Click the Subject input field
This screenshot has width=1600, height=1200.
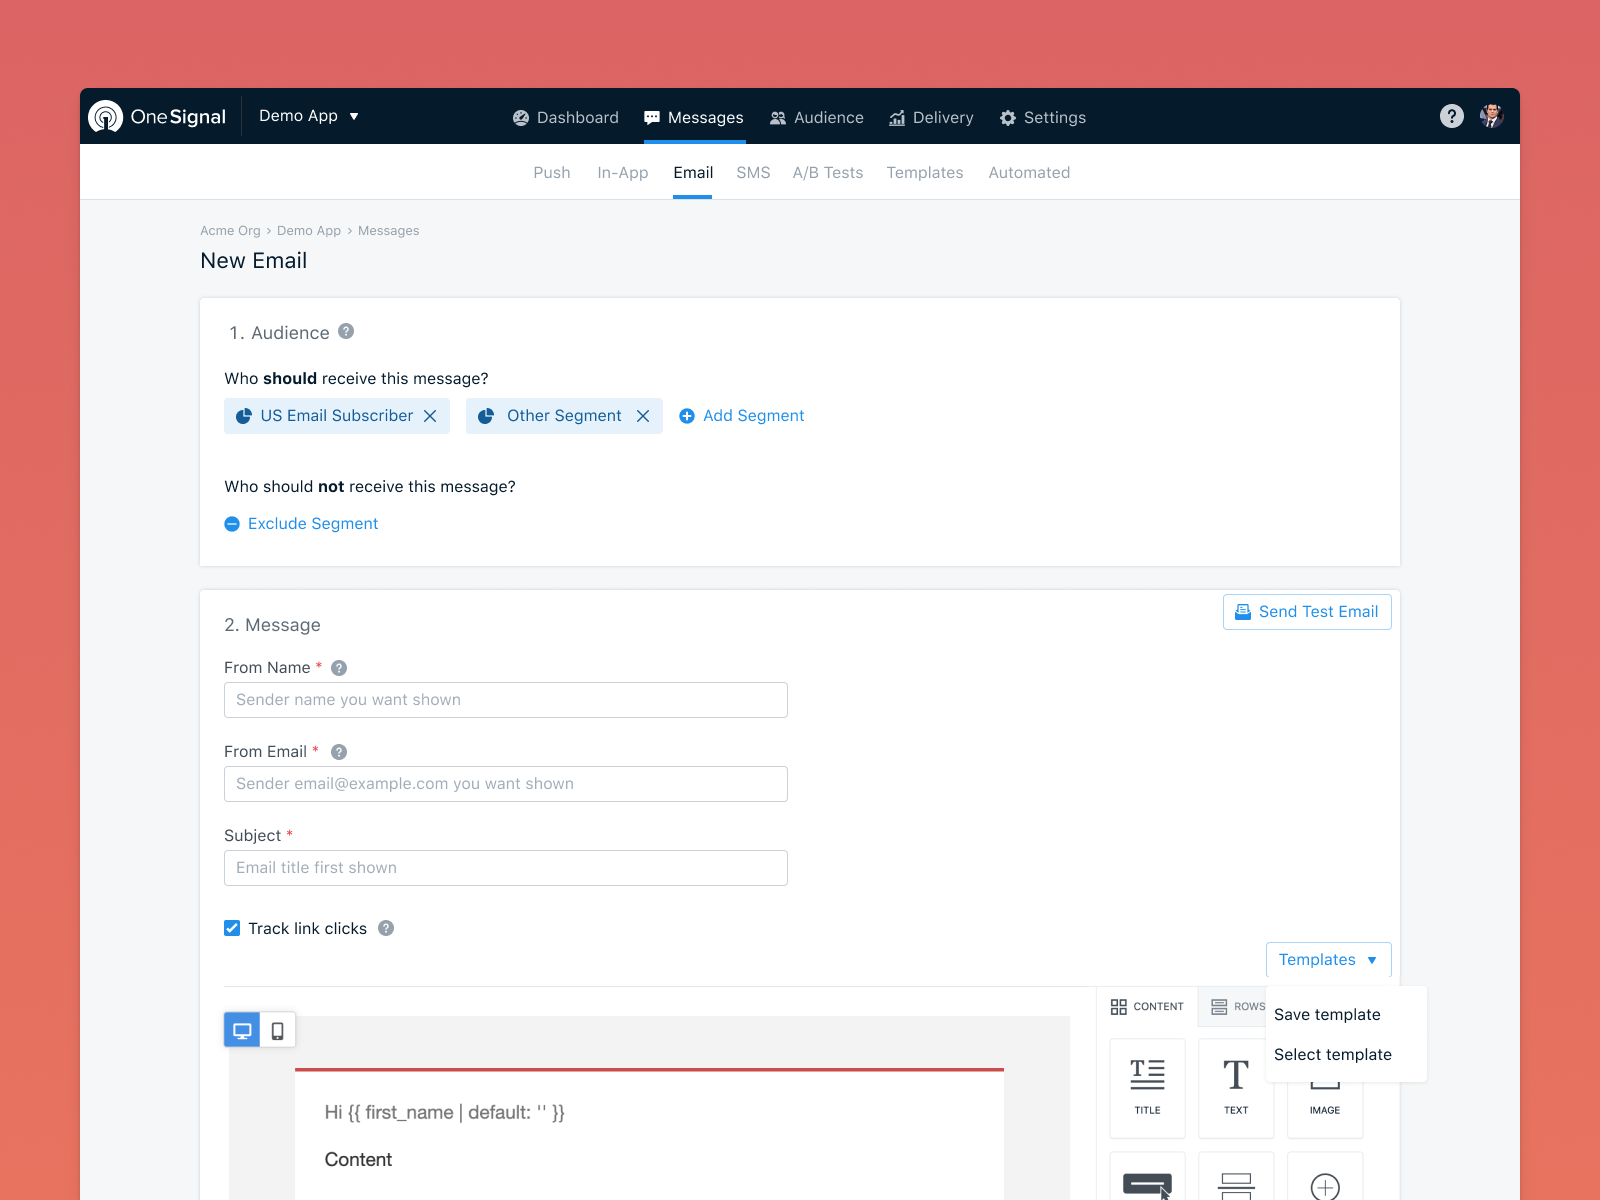click(x=505, y=867)
